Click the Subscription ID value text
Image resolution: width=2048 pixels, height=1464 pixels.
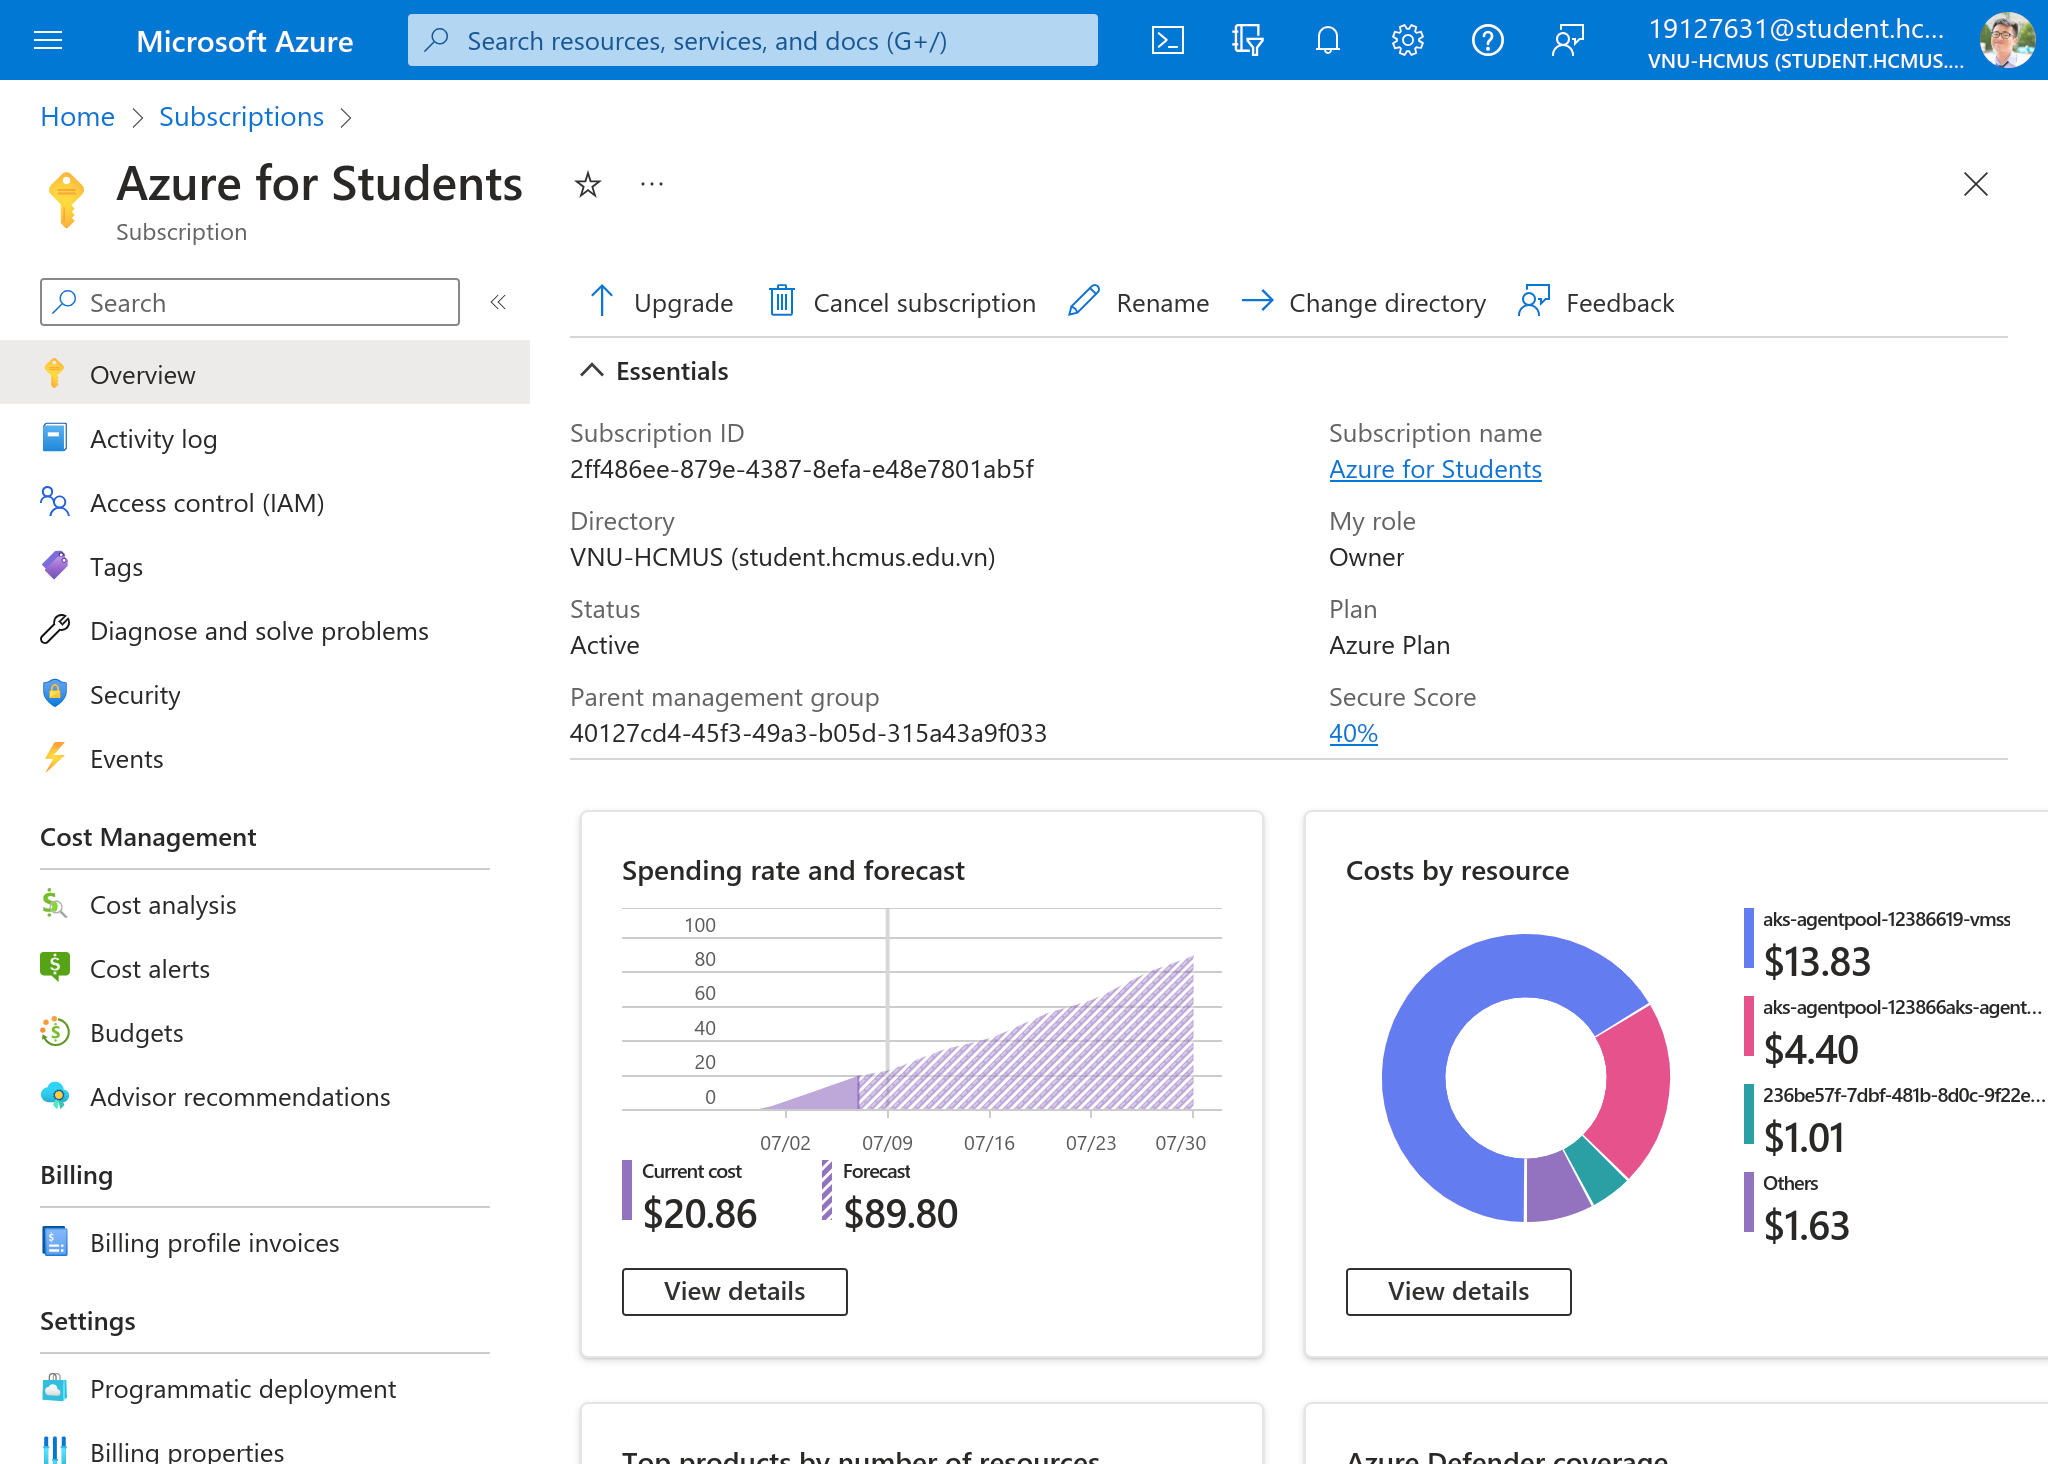[x=801, y=468]
